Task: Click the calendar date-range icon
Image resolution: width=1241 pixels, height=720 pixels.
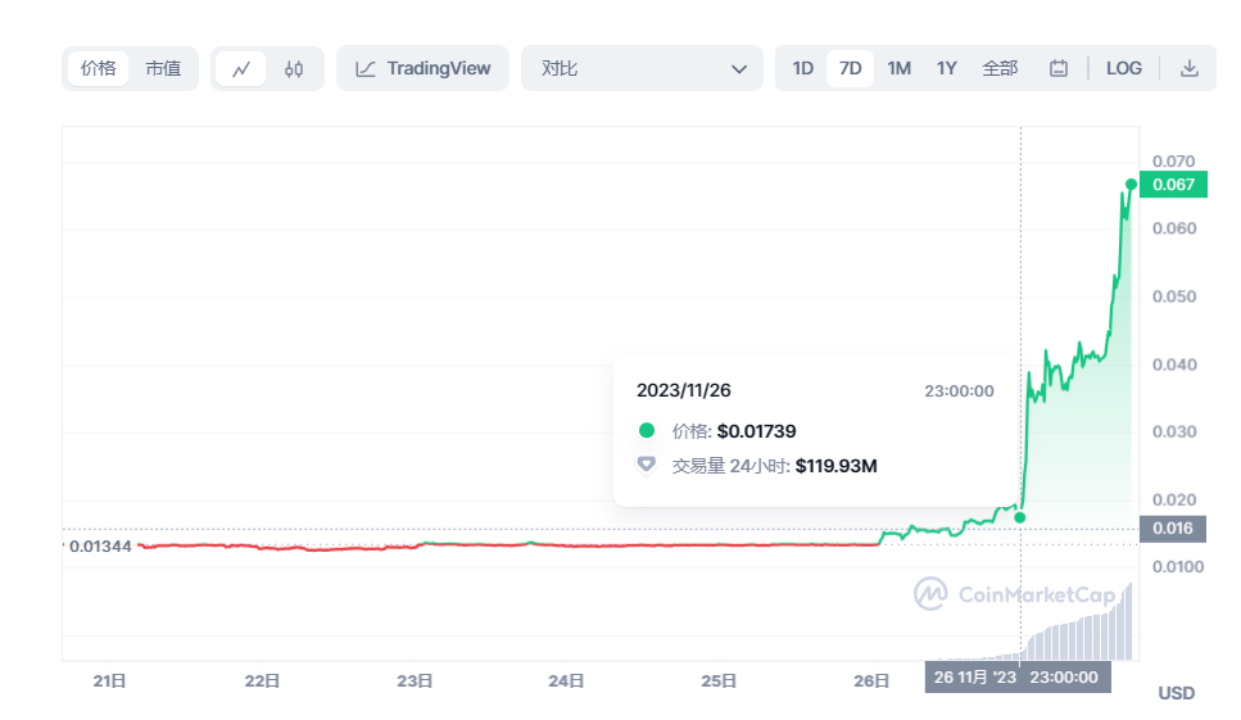Action: [x=1058, y=68]
